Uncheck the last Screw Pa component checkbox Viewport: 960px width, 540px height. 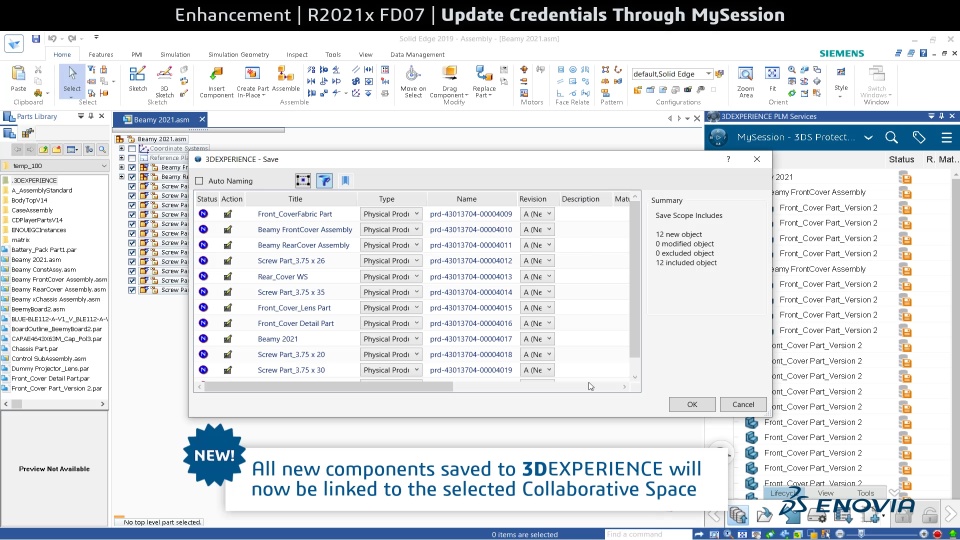pos(132,290)
